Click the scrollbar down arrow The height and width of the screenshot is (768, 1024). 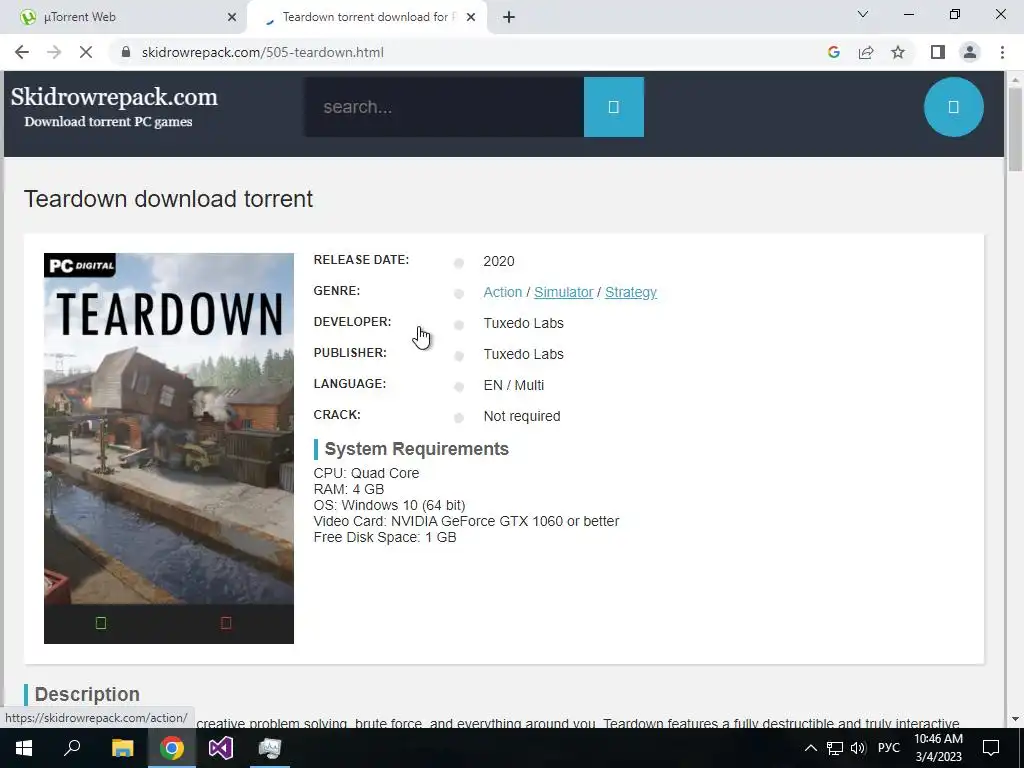pos(1015,719)
